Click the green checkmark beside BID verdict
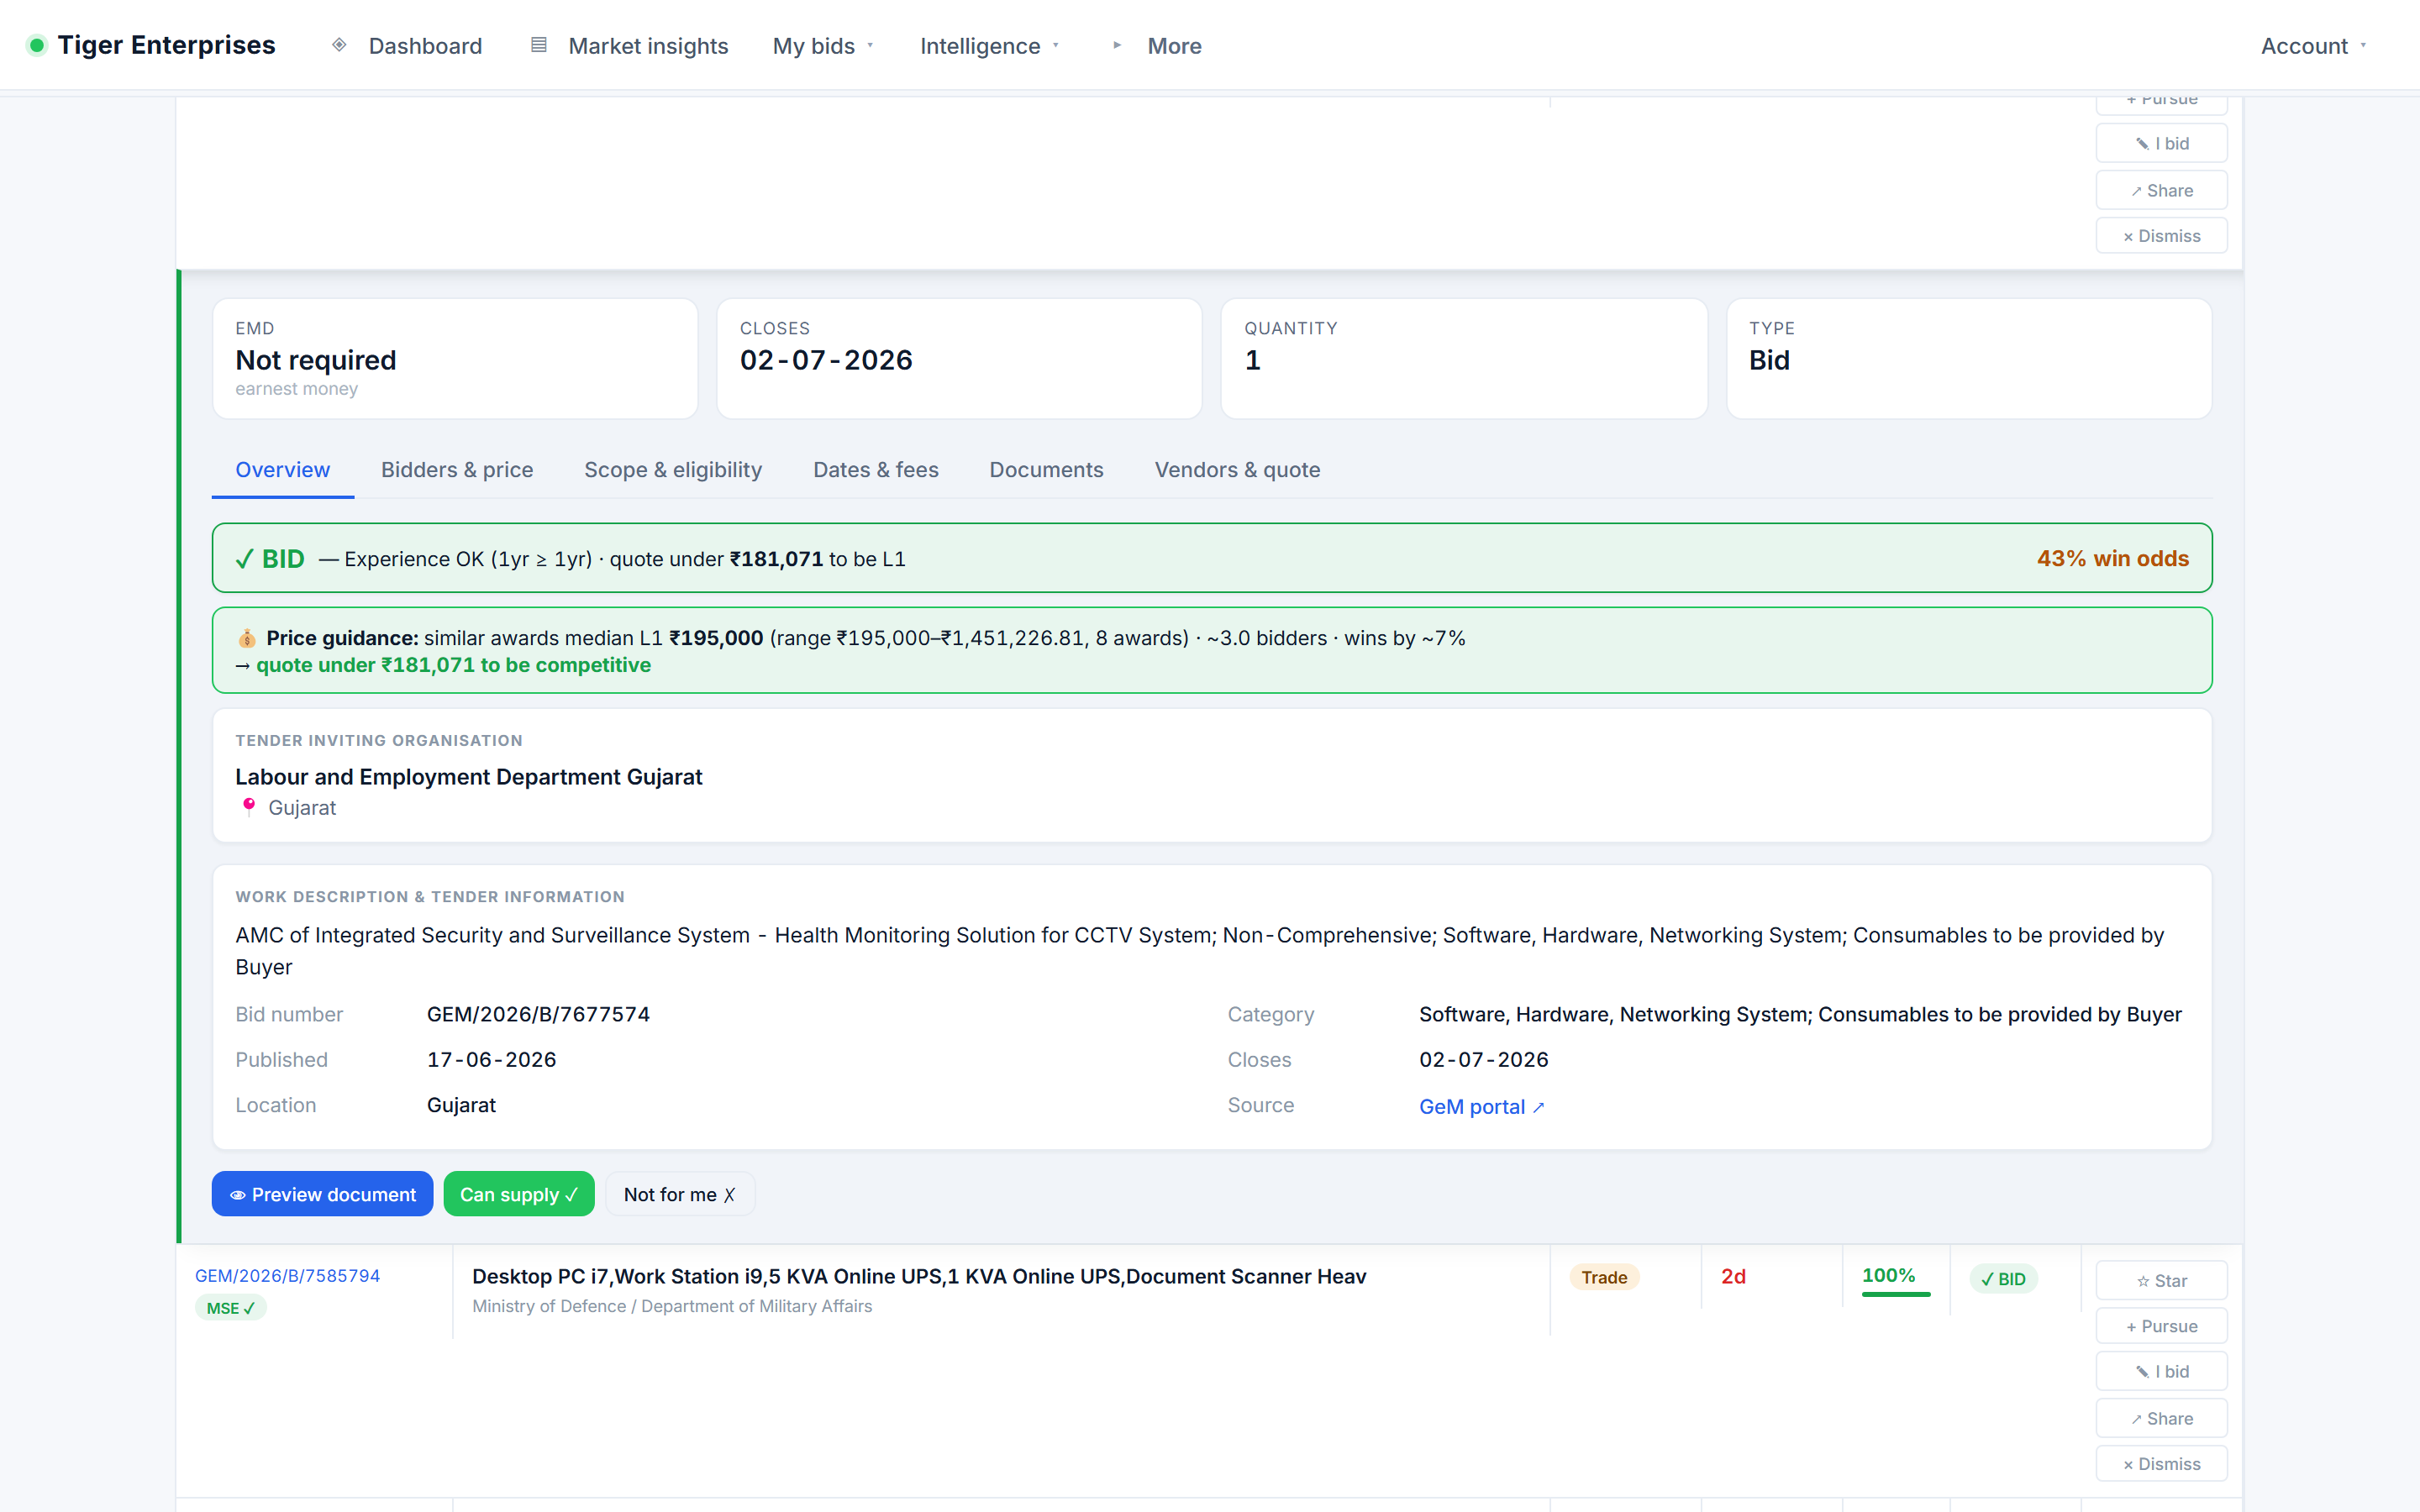This screenshot has width=2420, height=1512. 244,559
